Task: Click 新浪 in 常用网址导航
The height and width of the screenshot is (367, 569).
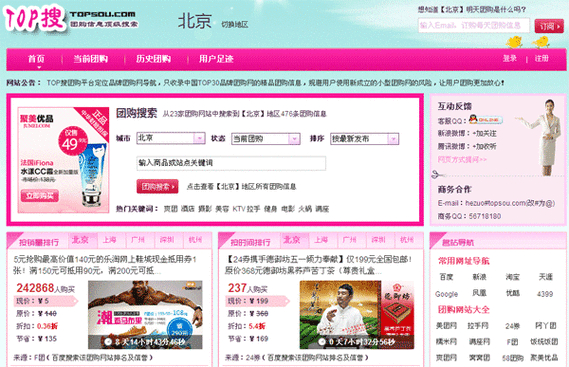Action: 479,277
